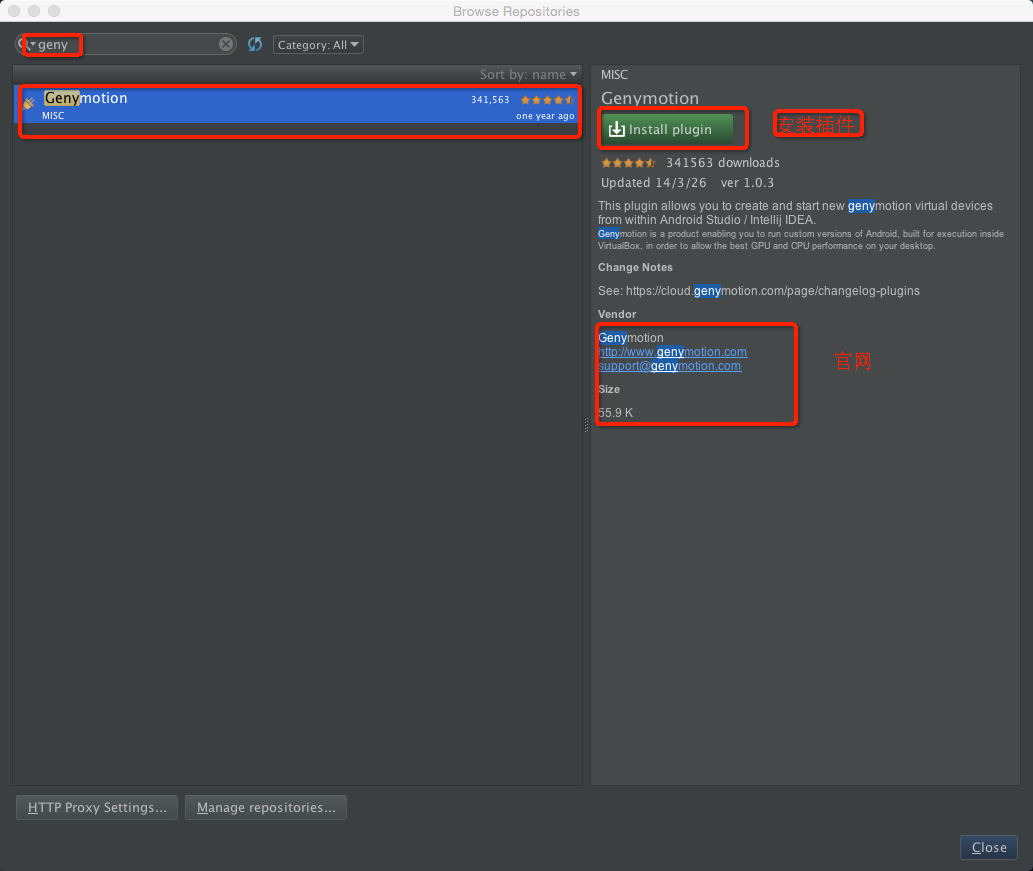
Task: Click the red window close button
Action: pos(14,11)
